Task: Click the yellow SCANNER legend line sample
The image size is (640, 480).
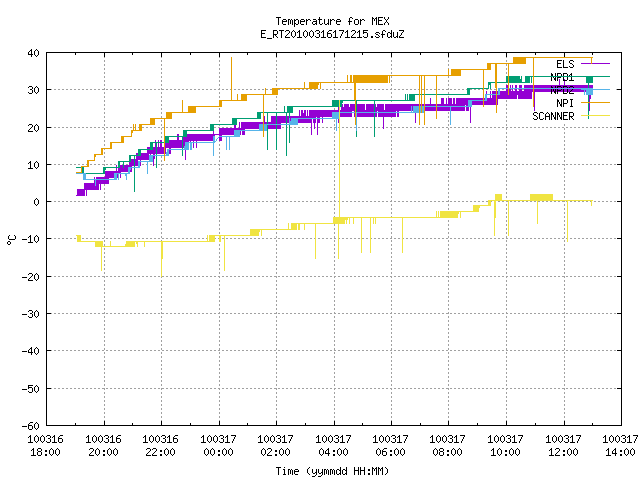Action: point(596,116)
